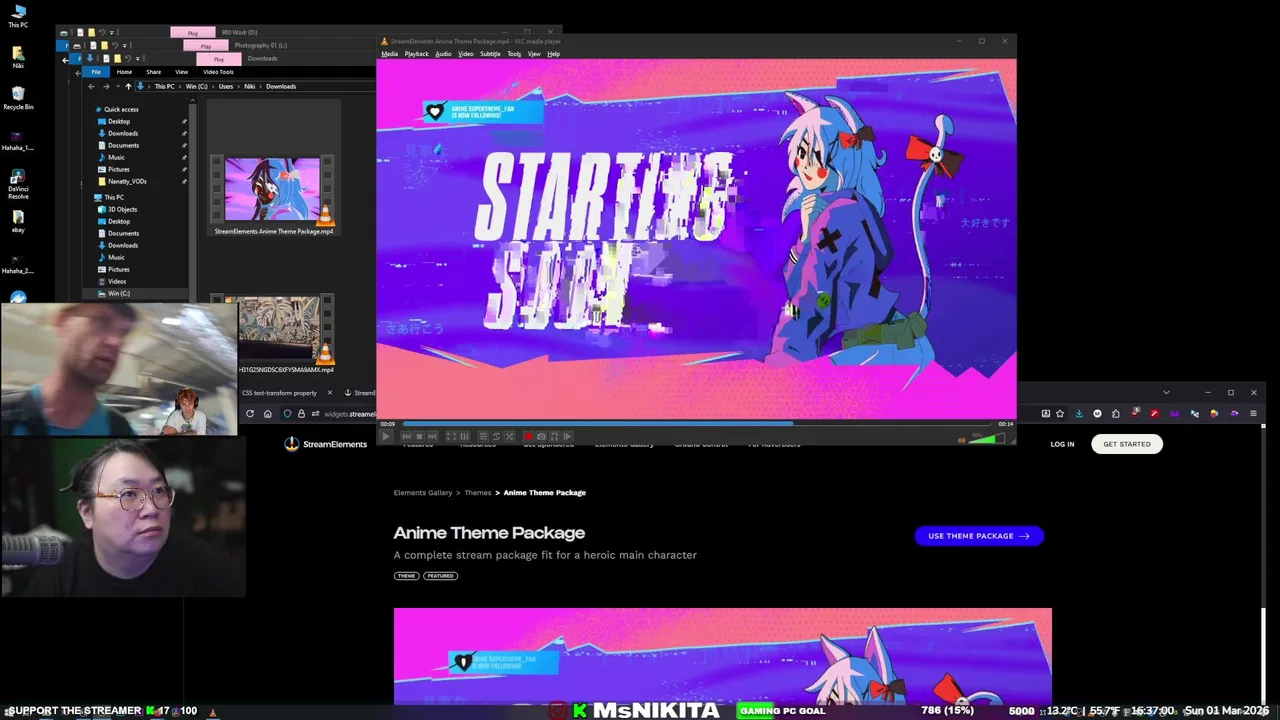The width and height of the screenshot is (1280, 720).
Task: Open VLC Subtitle menu
Action: point(490,54)
